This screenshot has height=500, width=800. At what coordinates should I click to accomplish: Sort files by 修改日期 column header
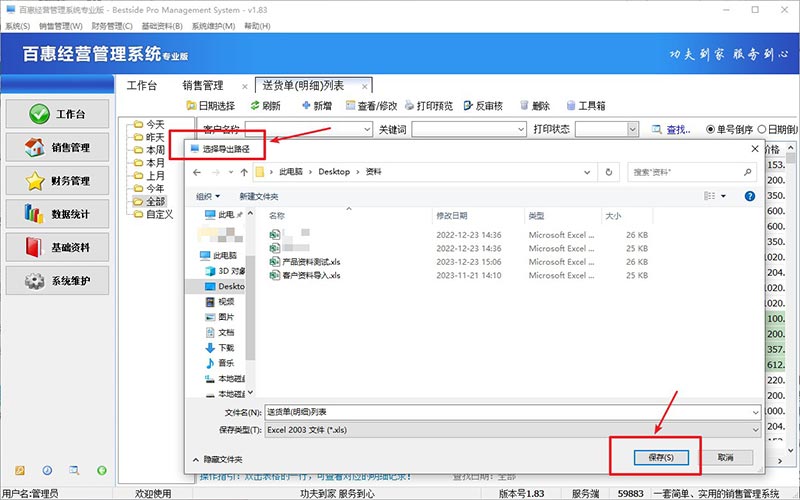coord(452,216)
